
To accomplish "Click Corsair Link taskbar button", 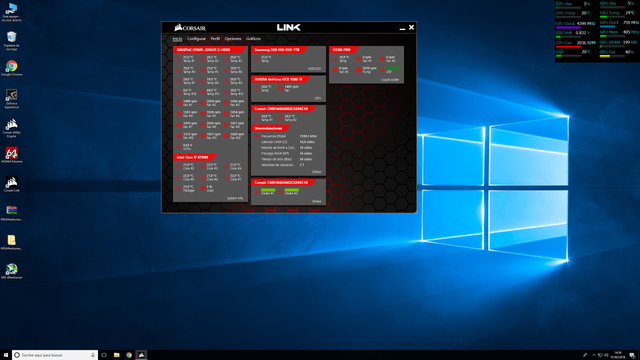I will tap(141, 355).
